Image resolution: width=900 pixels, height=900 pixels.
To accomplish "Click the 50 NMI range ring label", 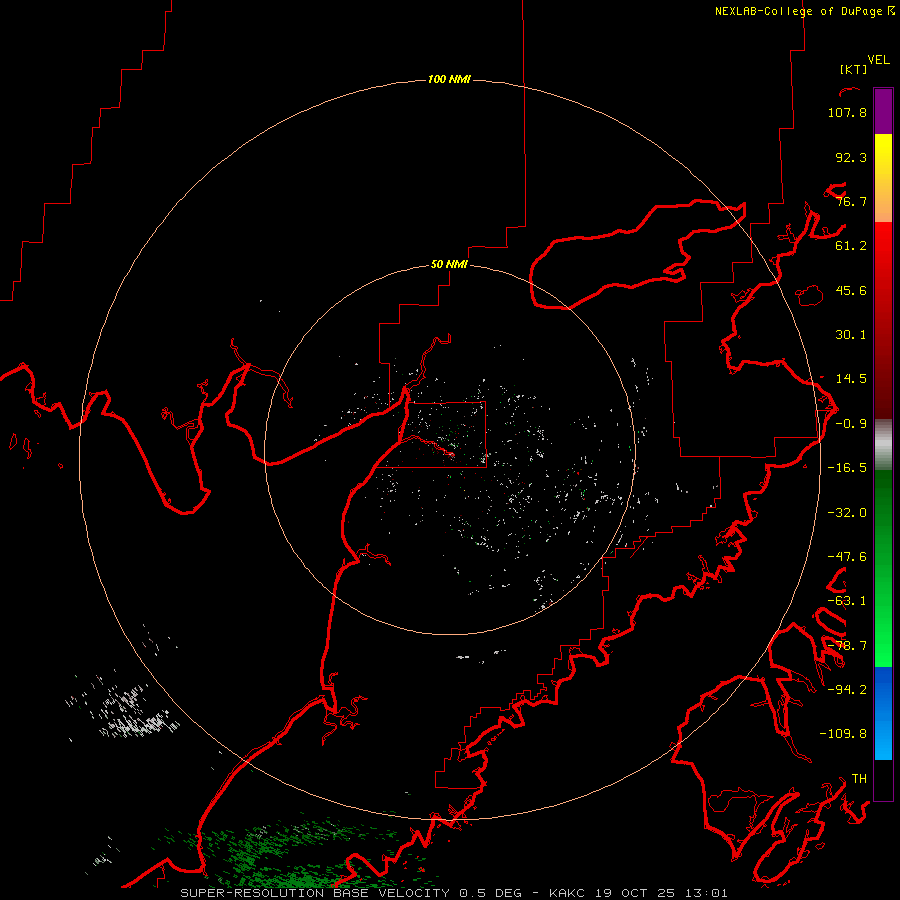I will click(x=449, y=264).
